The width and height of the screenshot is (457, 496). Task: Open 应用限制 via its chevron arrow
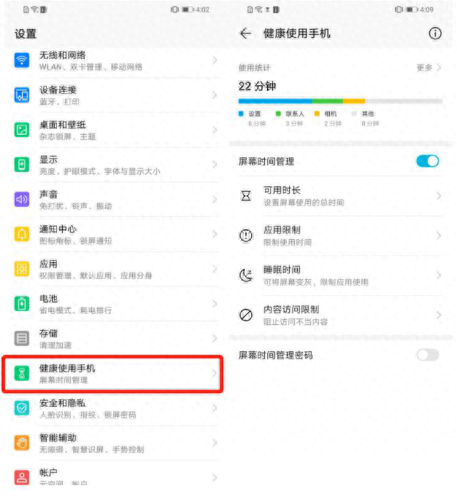[x=439, y=236]
